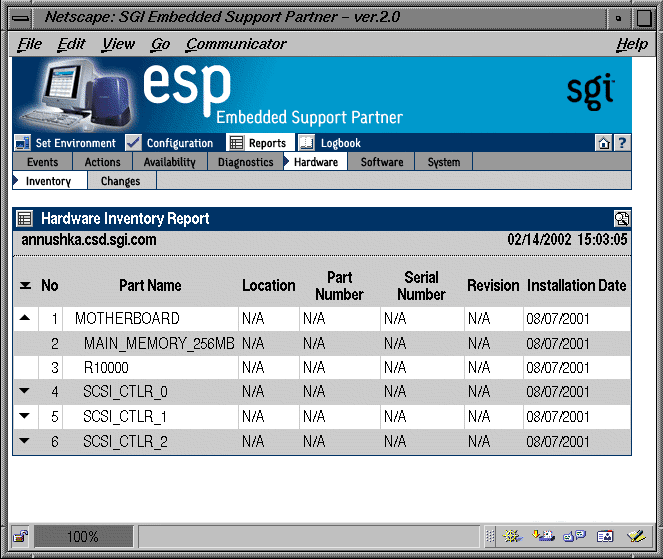This screenshot has width=663, height=559.
Task: Open the window menu button in title bar
Action: [20, 18]
